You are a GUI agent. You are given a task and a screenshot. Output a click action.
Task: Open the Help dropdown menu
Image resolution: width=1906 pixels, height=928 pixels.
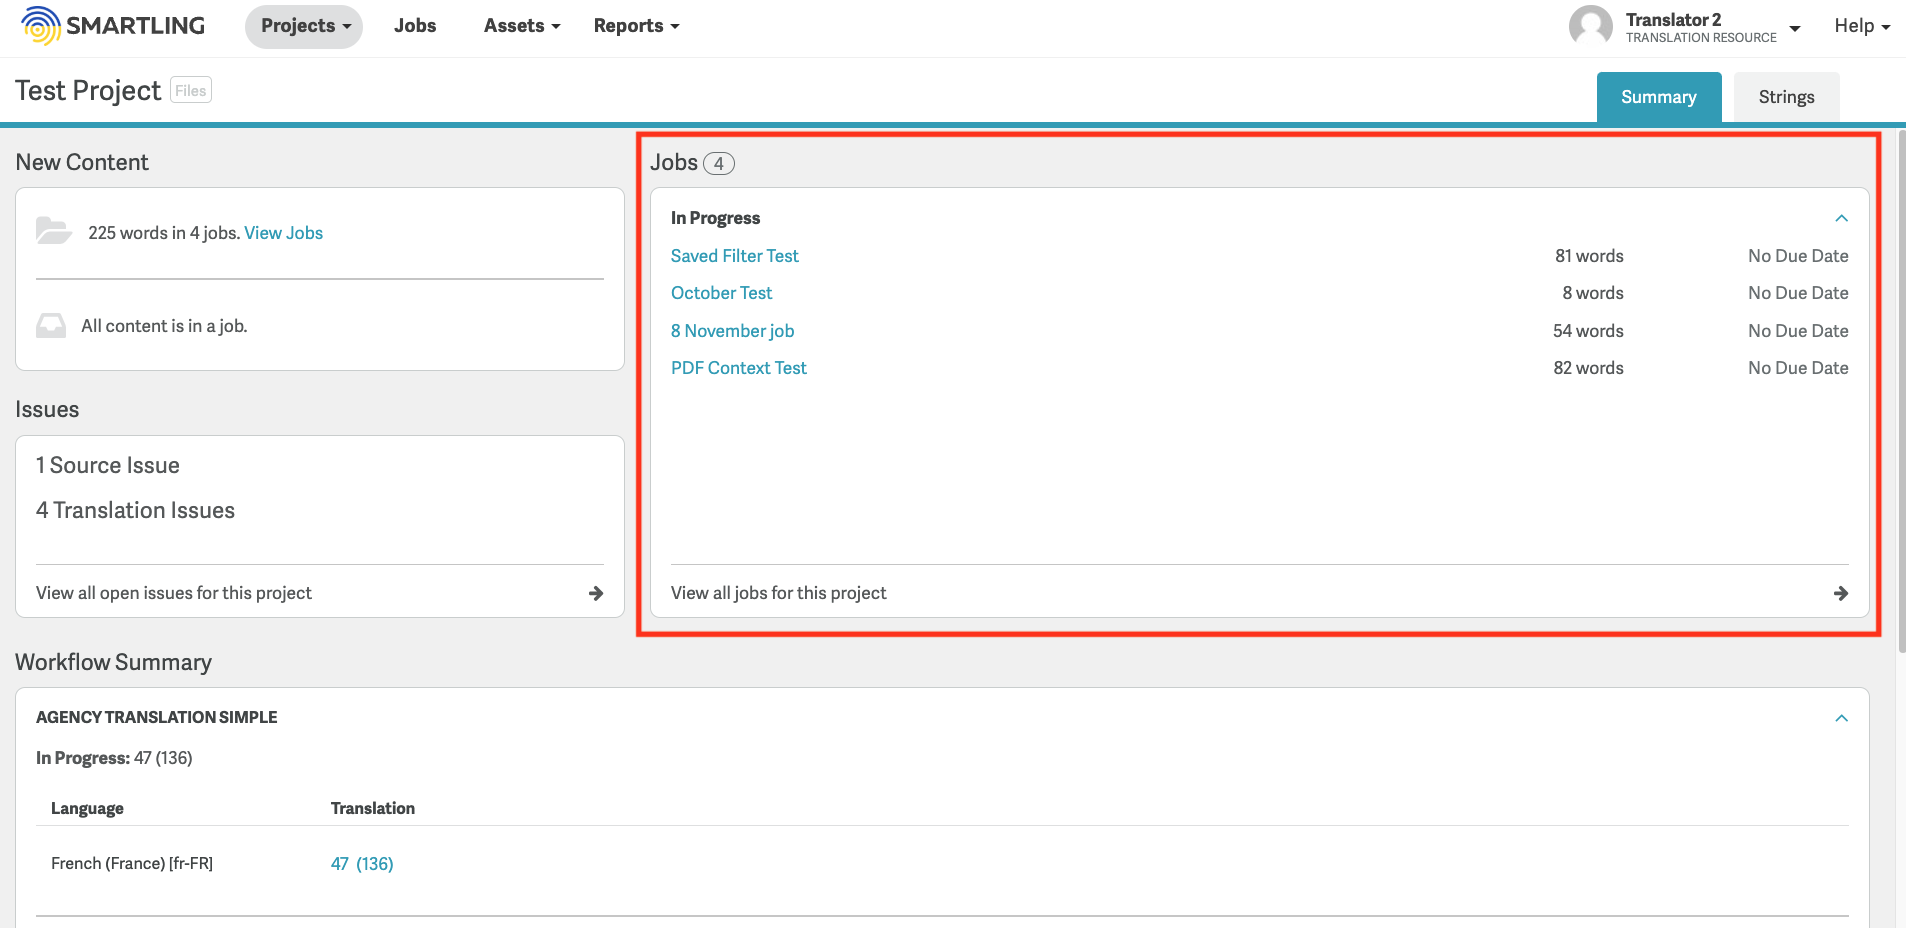tap(1862, 26)
